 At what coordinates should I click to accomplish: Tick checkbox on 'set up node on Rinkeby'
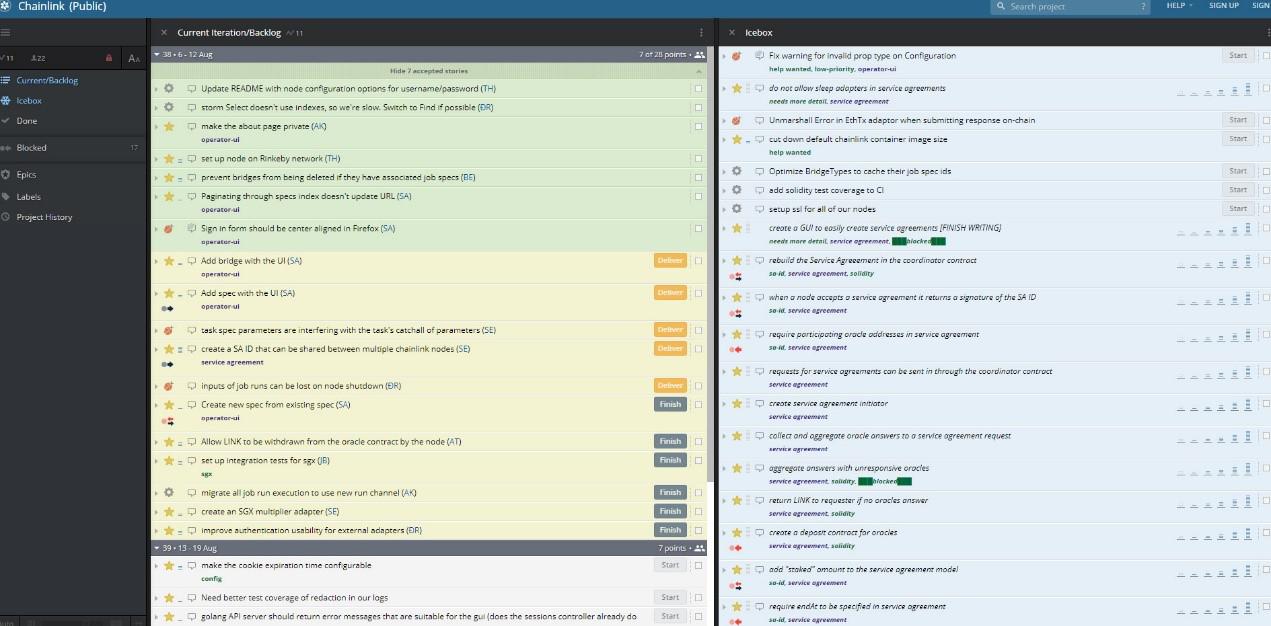pyautogui.click(x=698, y=158)
